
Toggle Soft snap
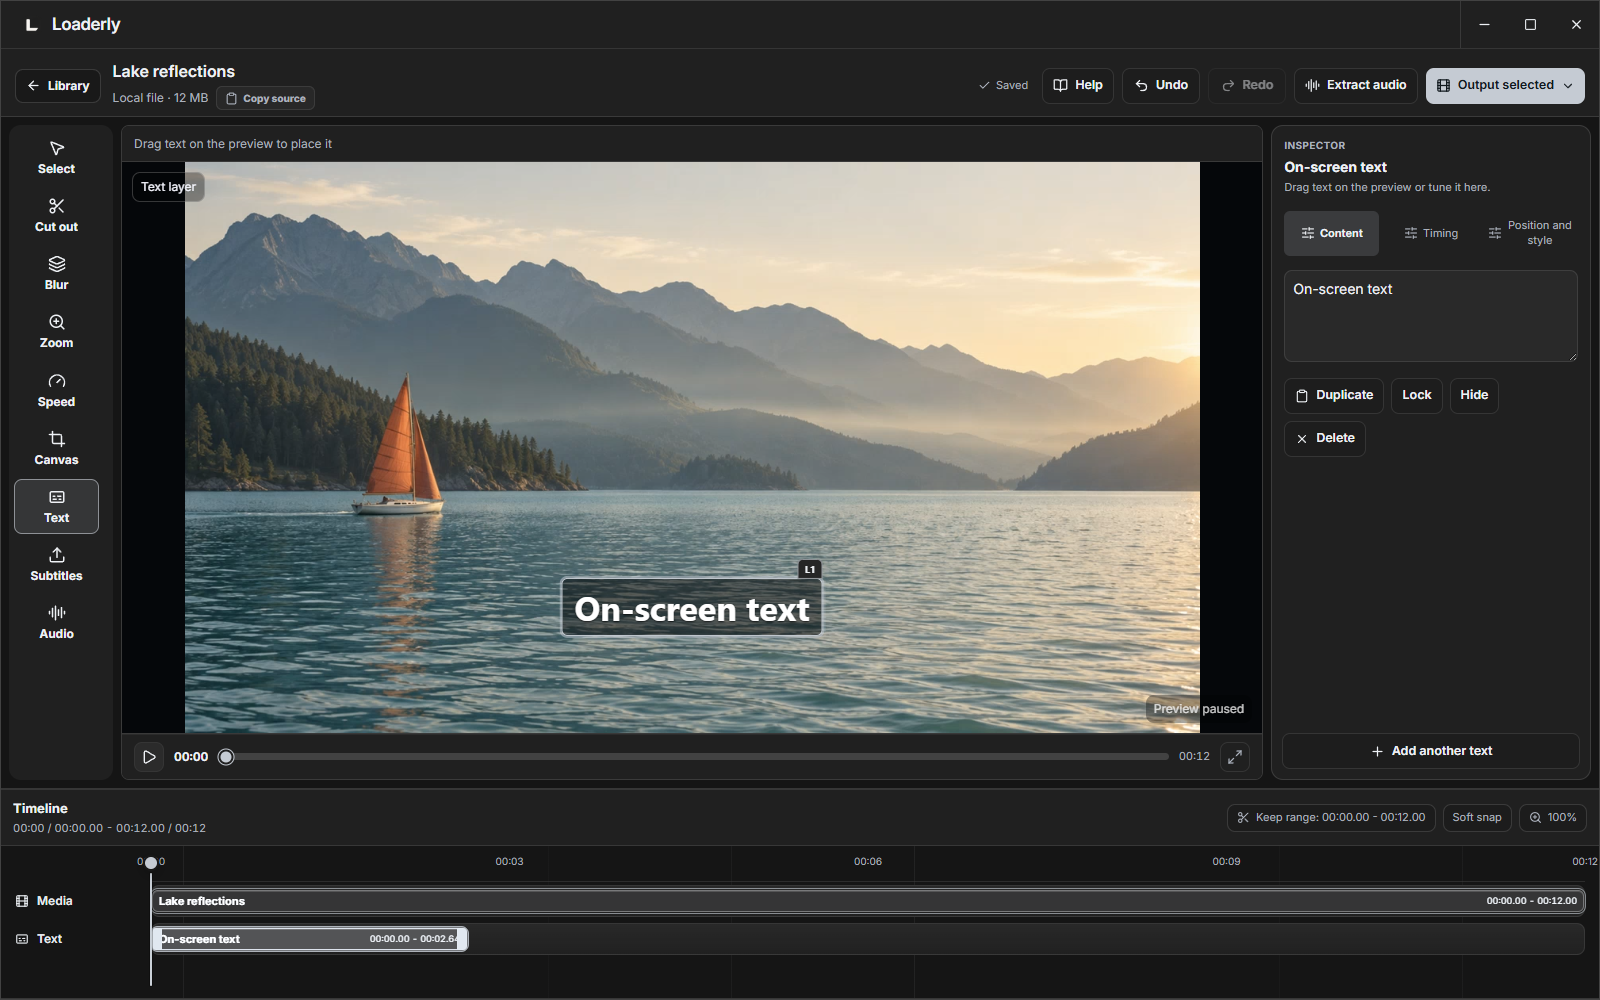coord(1477,818)
